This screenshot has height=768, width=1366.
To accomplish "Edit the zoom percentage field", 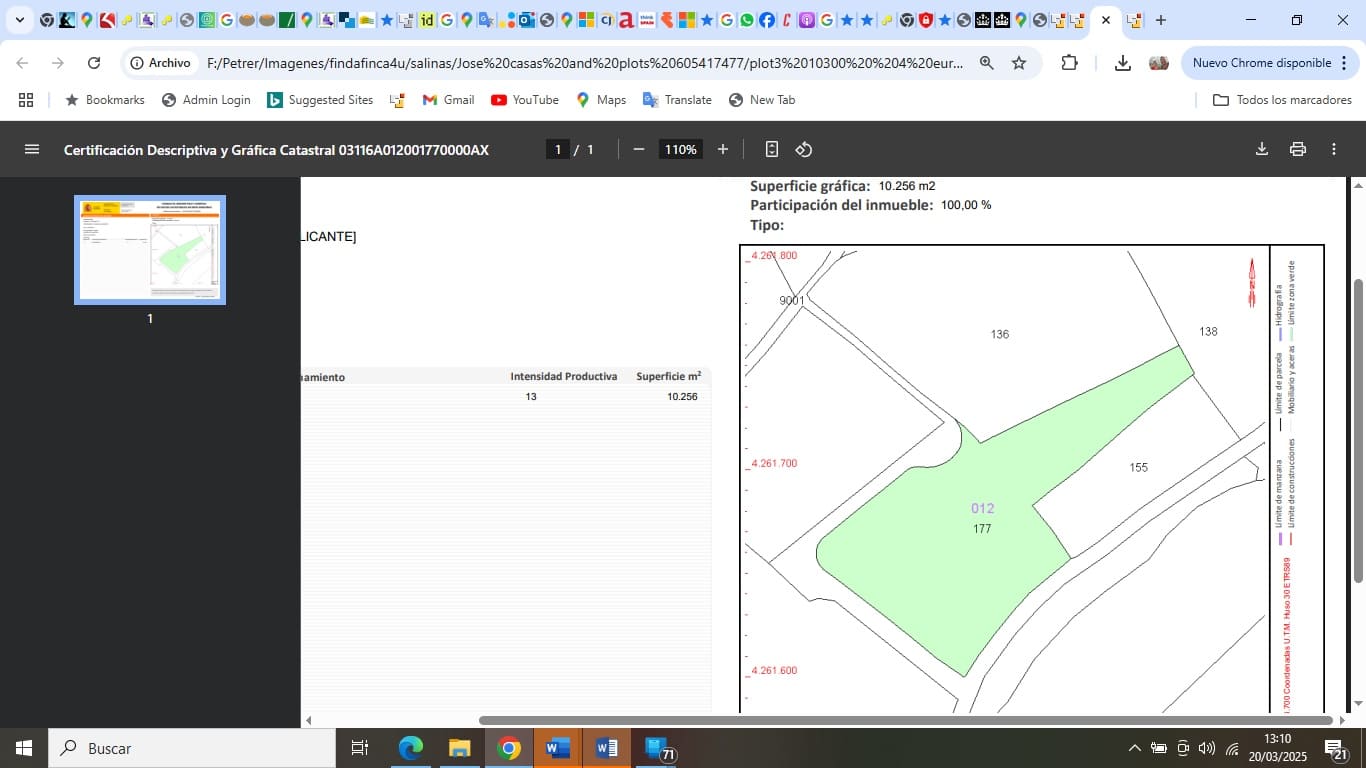I will (x=680, y=149).
